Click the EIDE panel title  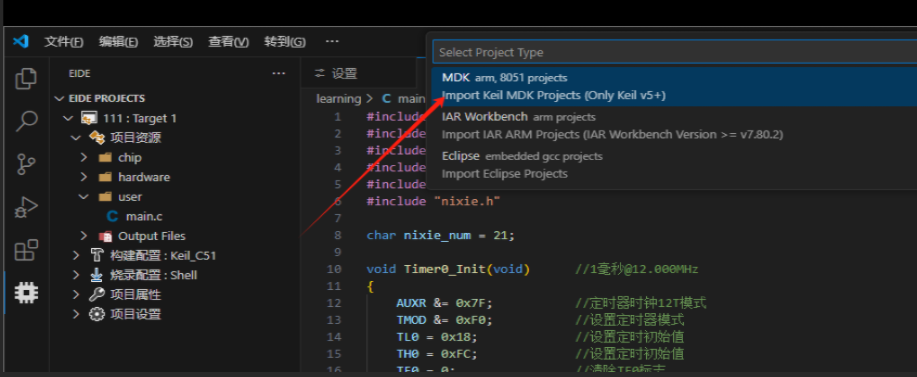pyautogui.click(x=80, y=74)
